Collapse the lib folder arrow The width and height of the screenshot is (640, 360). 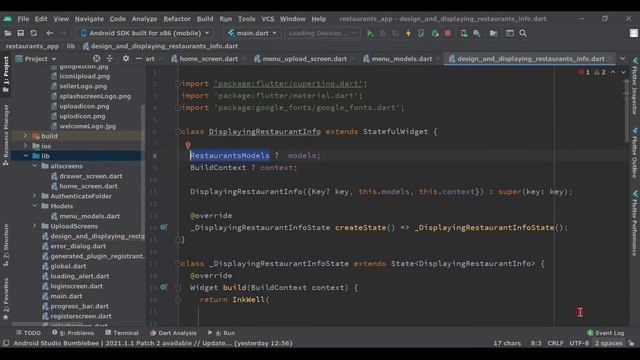(x=26, y=156)
